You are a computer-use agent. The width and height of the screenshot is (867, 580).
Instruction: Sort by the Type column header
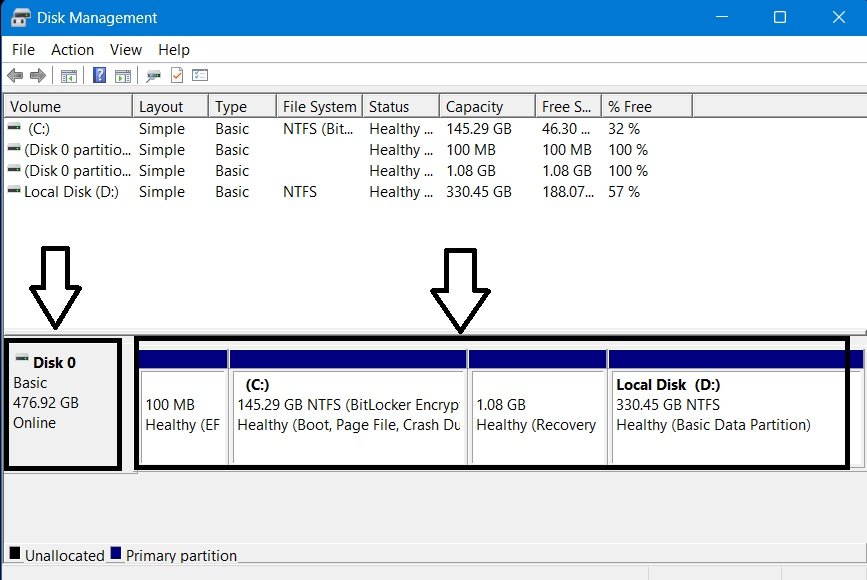click(243, 106)
